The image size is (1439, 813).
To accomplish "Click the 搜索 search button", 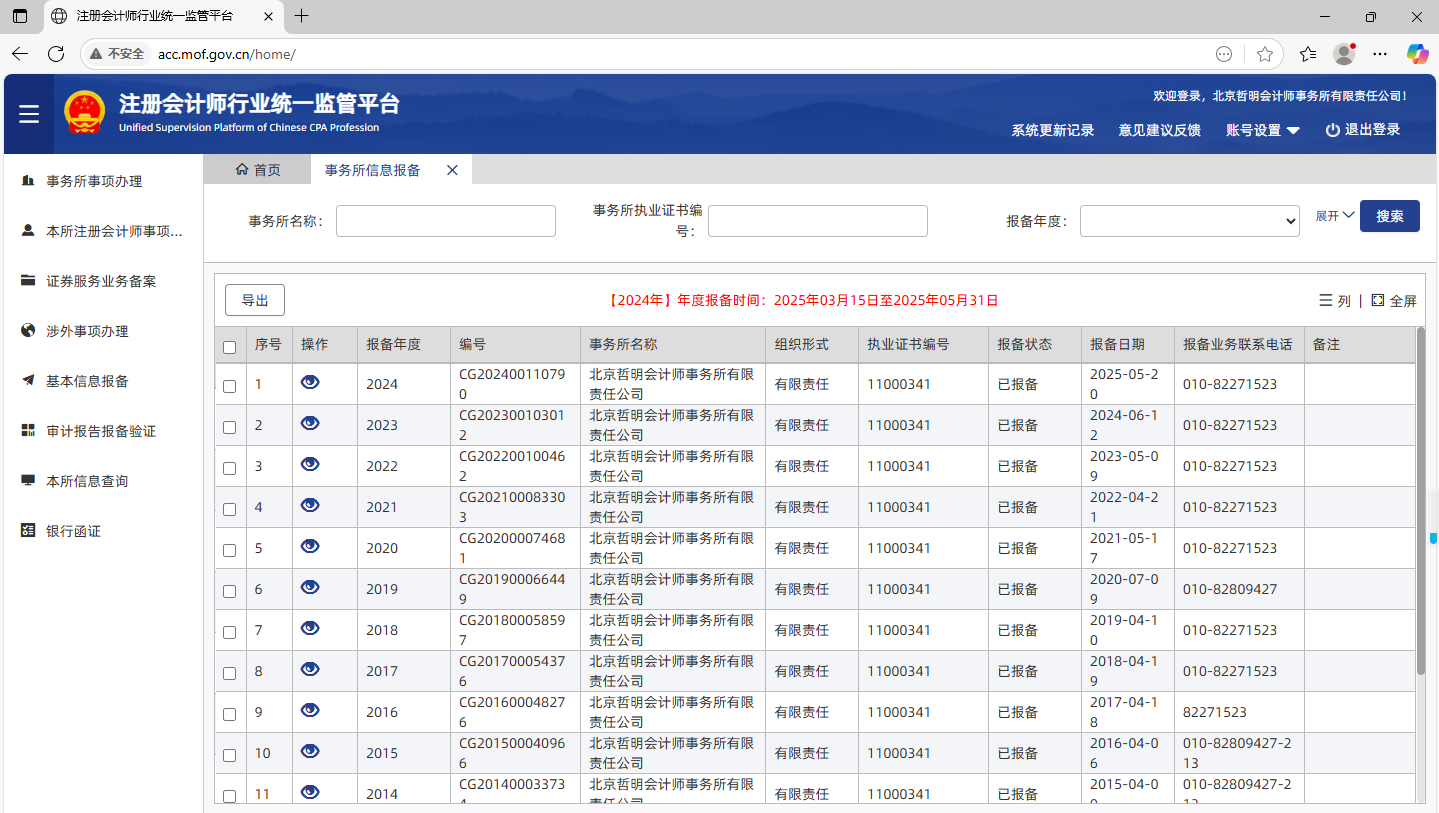I will (x=1389, y=216).
